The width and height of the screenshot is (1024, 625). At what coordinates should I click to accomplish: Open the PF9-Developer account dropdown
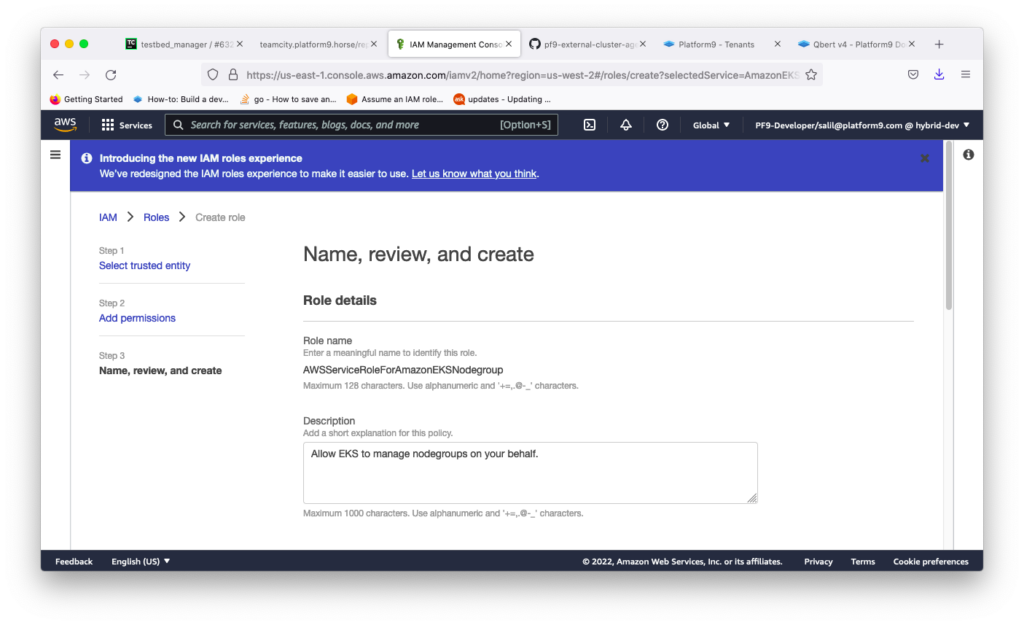tap(862, 125)
